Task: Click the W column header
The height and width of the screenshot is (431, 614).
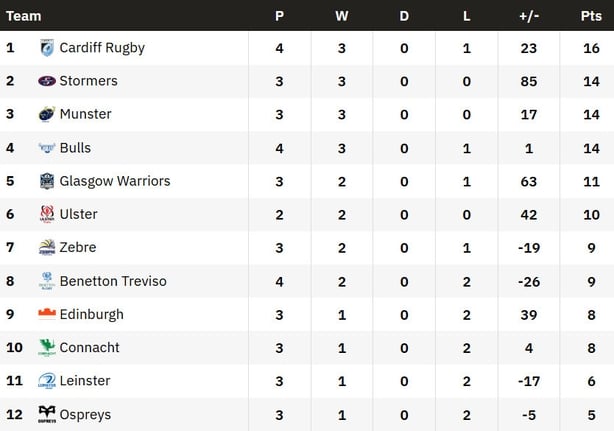Action: coord(342,16)
